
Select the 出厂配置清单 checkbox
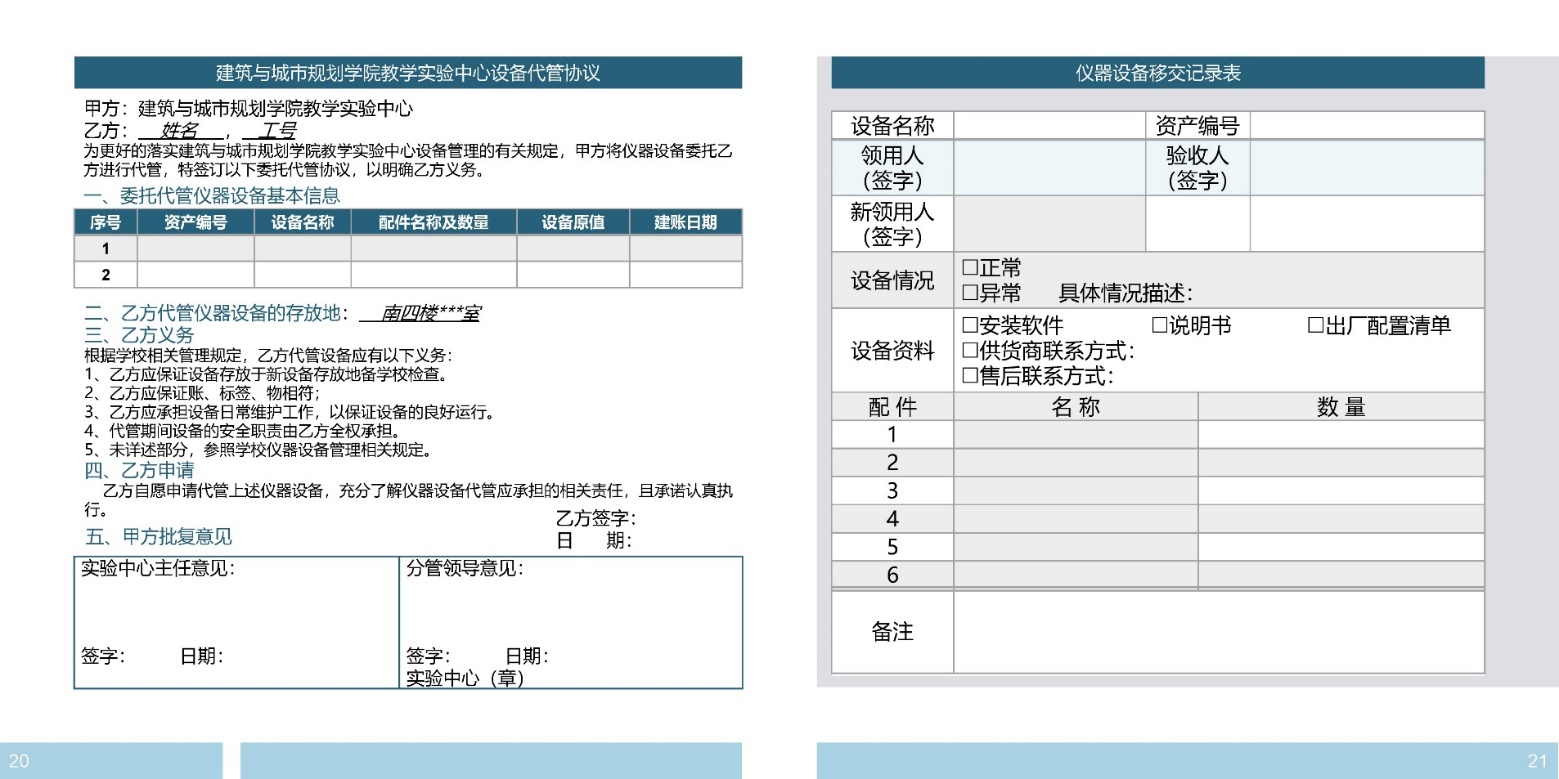(x=1316, y=326)
